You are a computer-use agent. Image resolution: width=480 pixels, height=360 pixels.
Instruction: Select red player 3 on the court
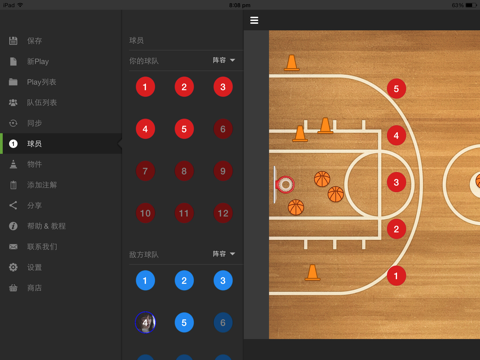[x=396, y=182]
